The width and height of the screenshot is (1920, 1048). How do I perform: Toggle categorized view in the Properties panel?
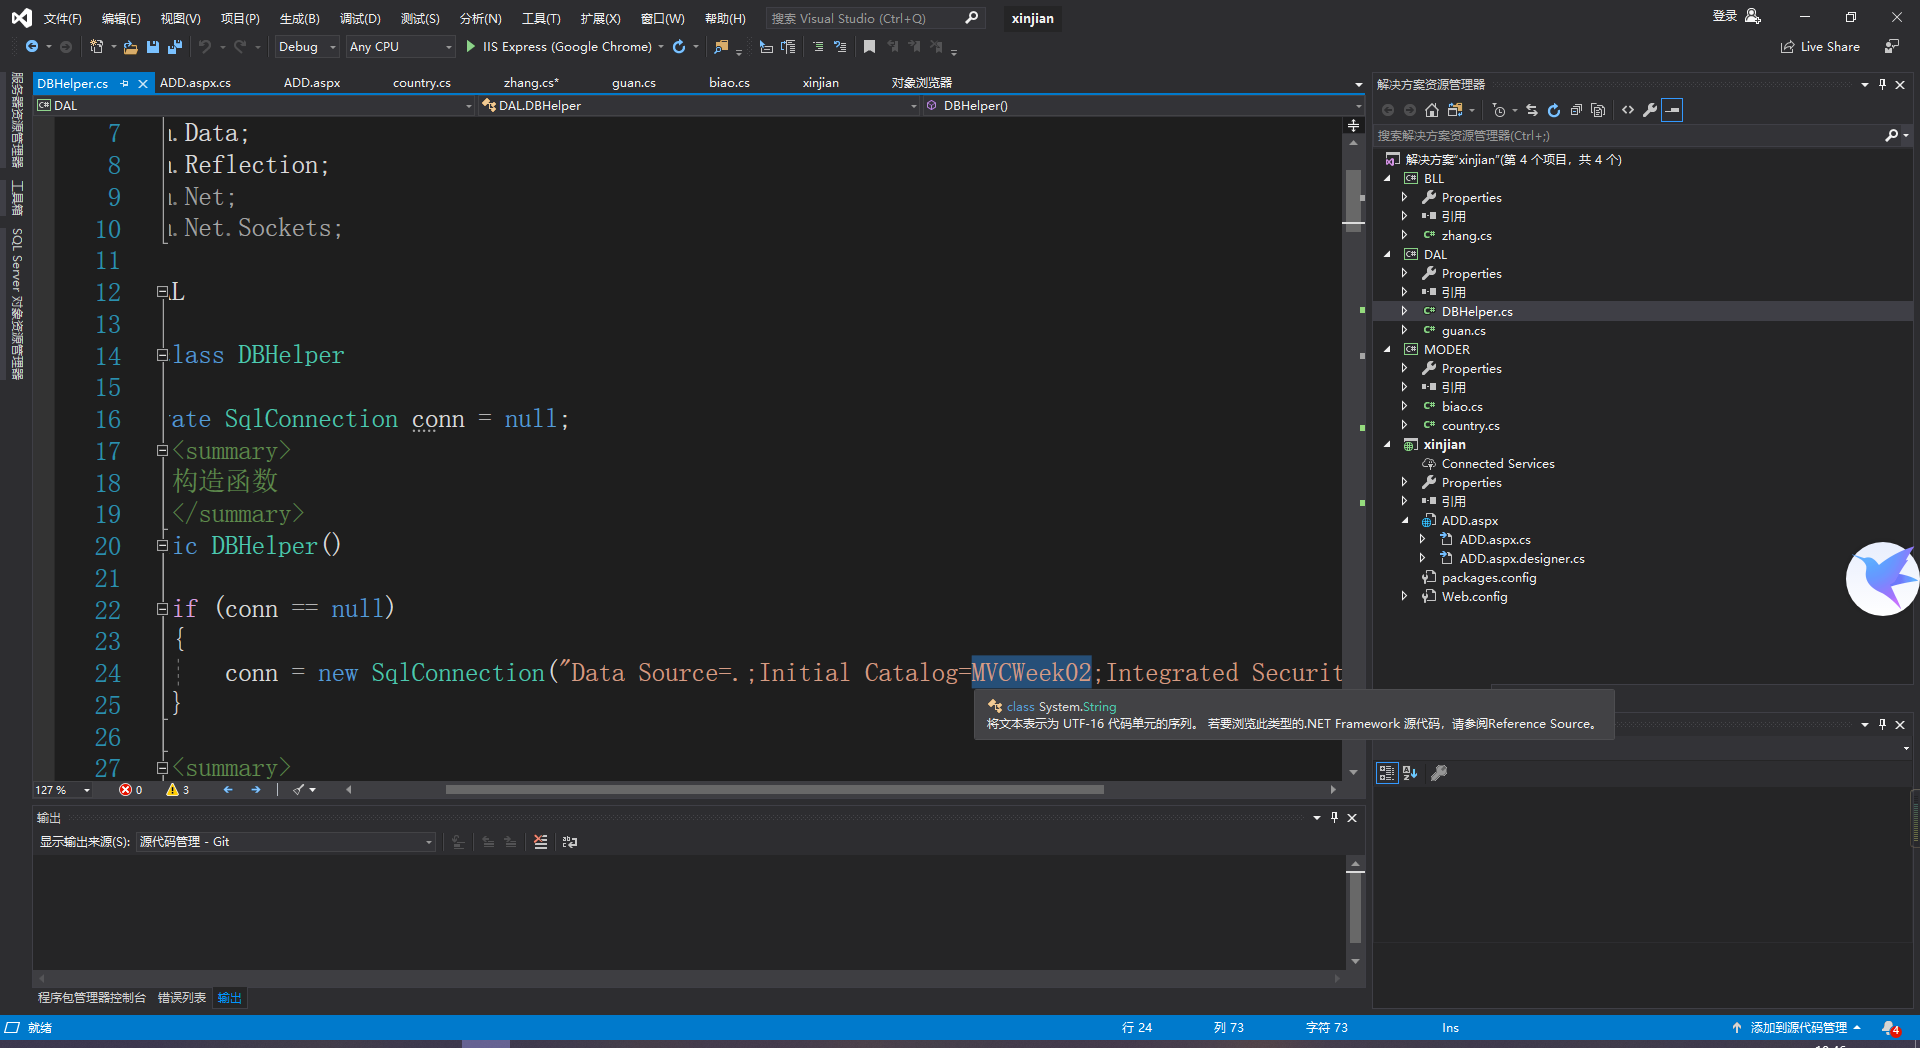click(1387, 773)
